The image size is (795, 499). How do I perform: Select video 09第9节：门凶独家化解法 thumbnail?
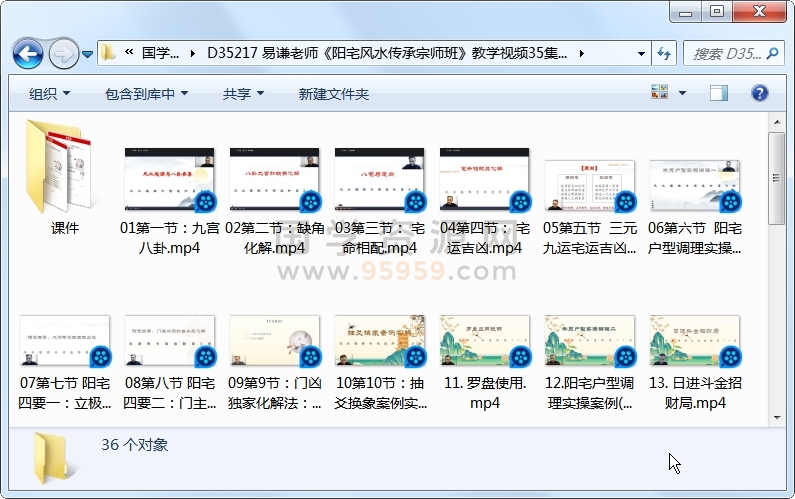click(274, 340)
